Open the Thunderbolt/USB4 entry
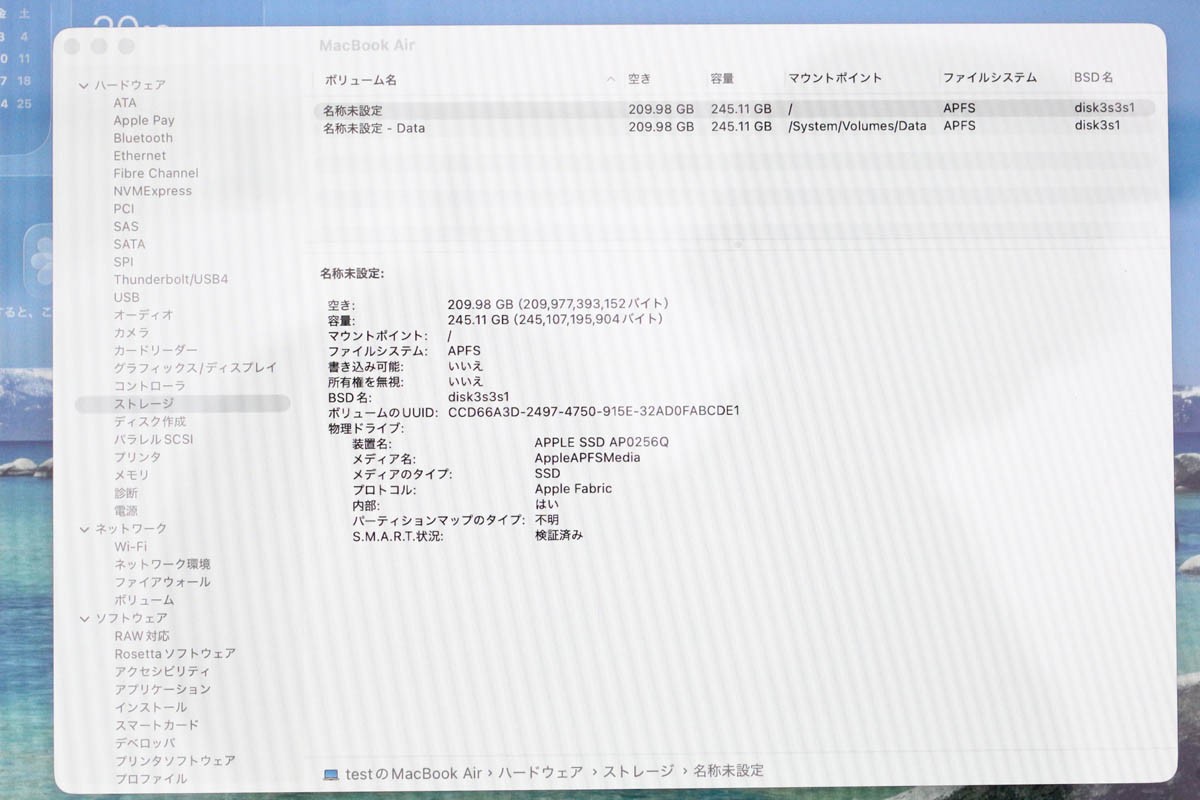 (x=170, y=279)
